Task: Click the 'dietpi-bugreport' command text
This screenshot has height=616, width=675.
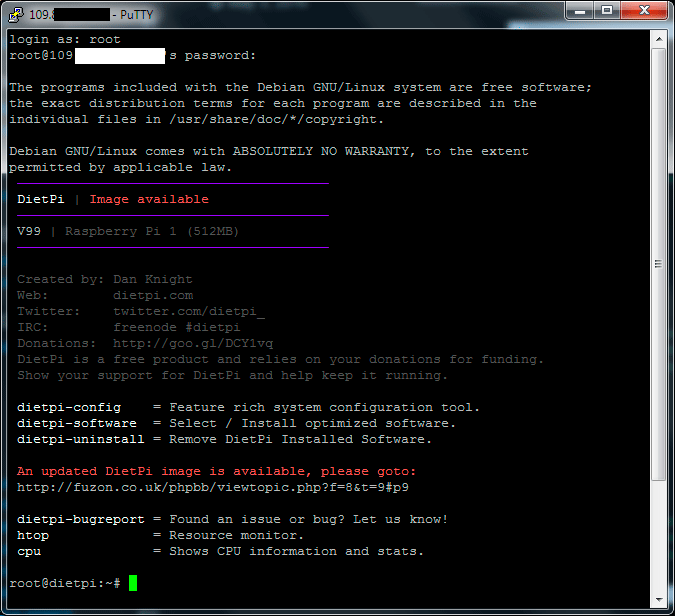Action: 81,519
